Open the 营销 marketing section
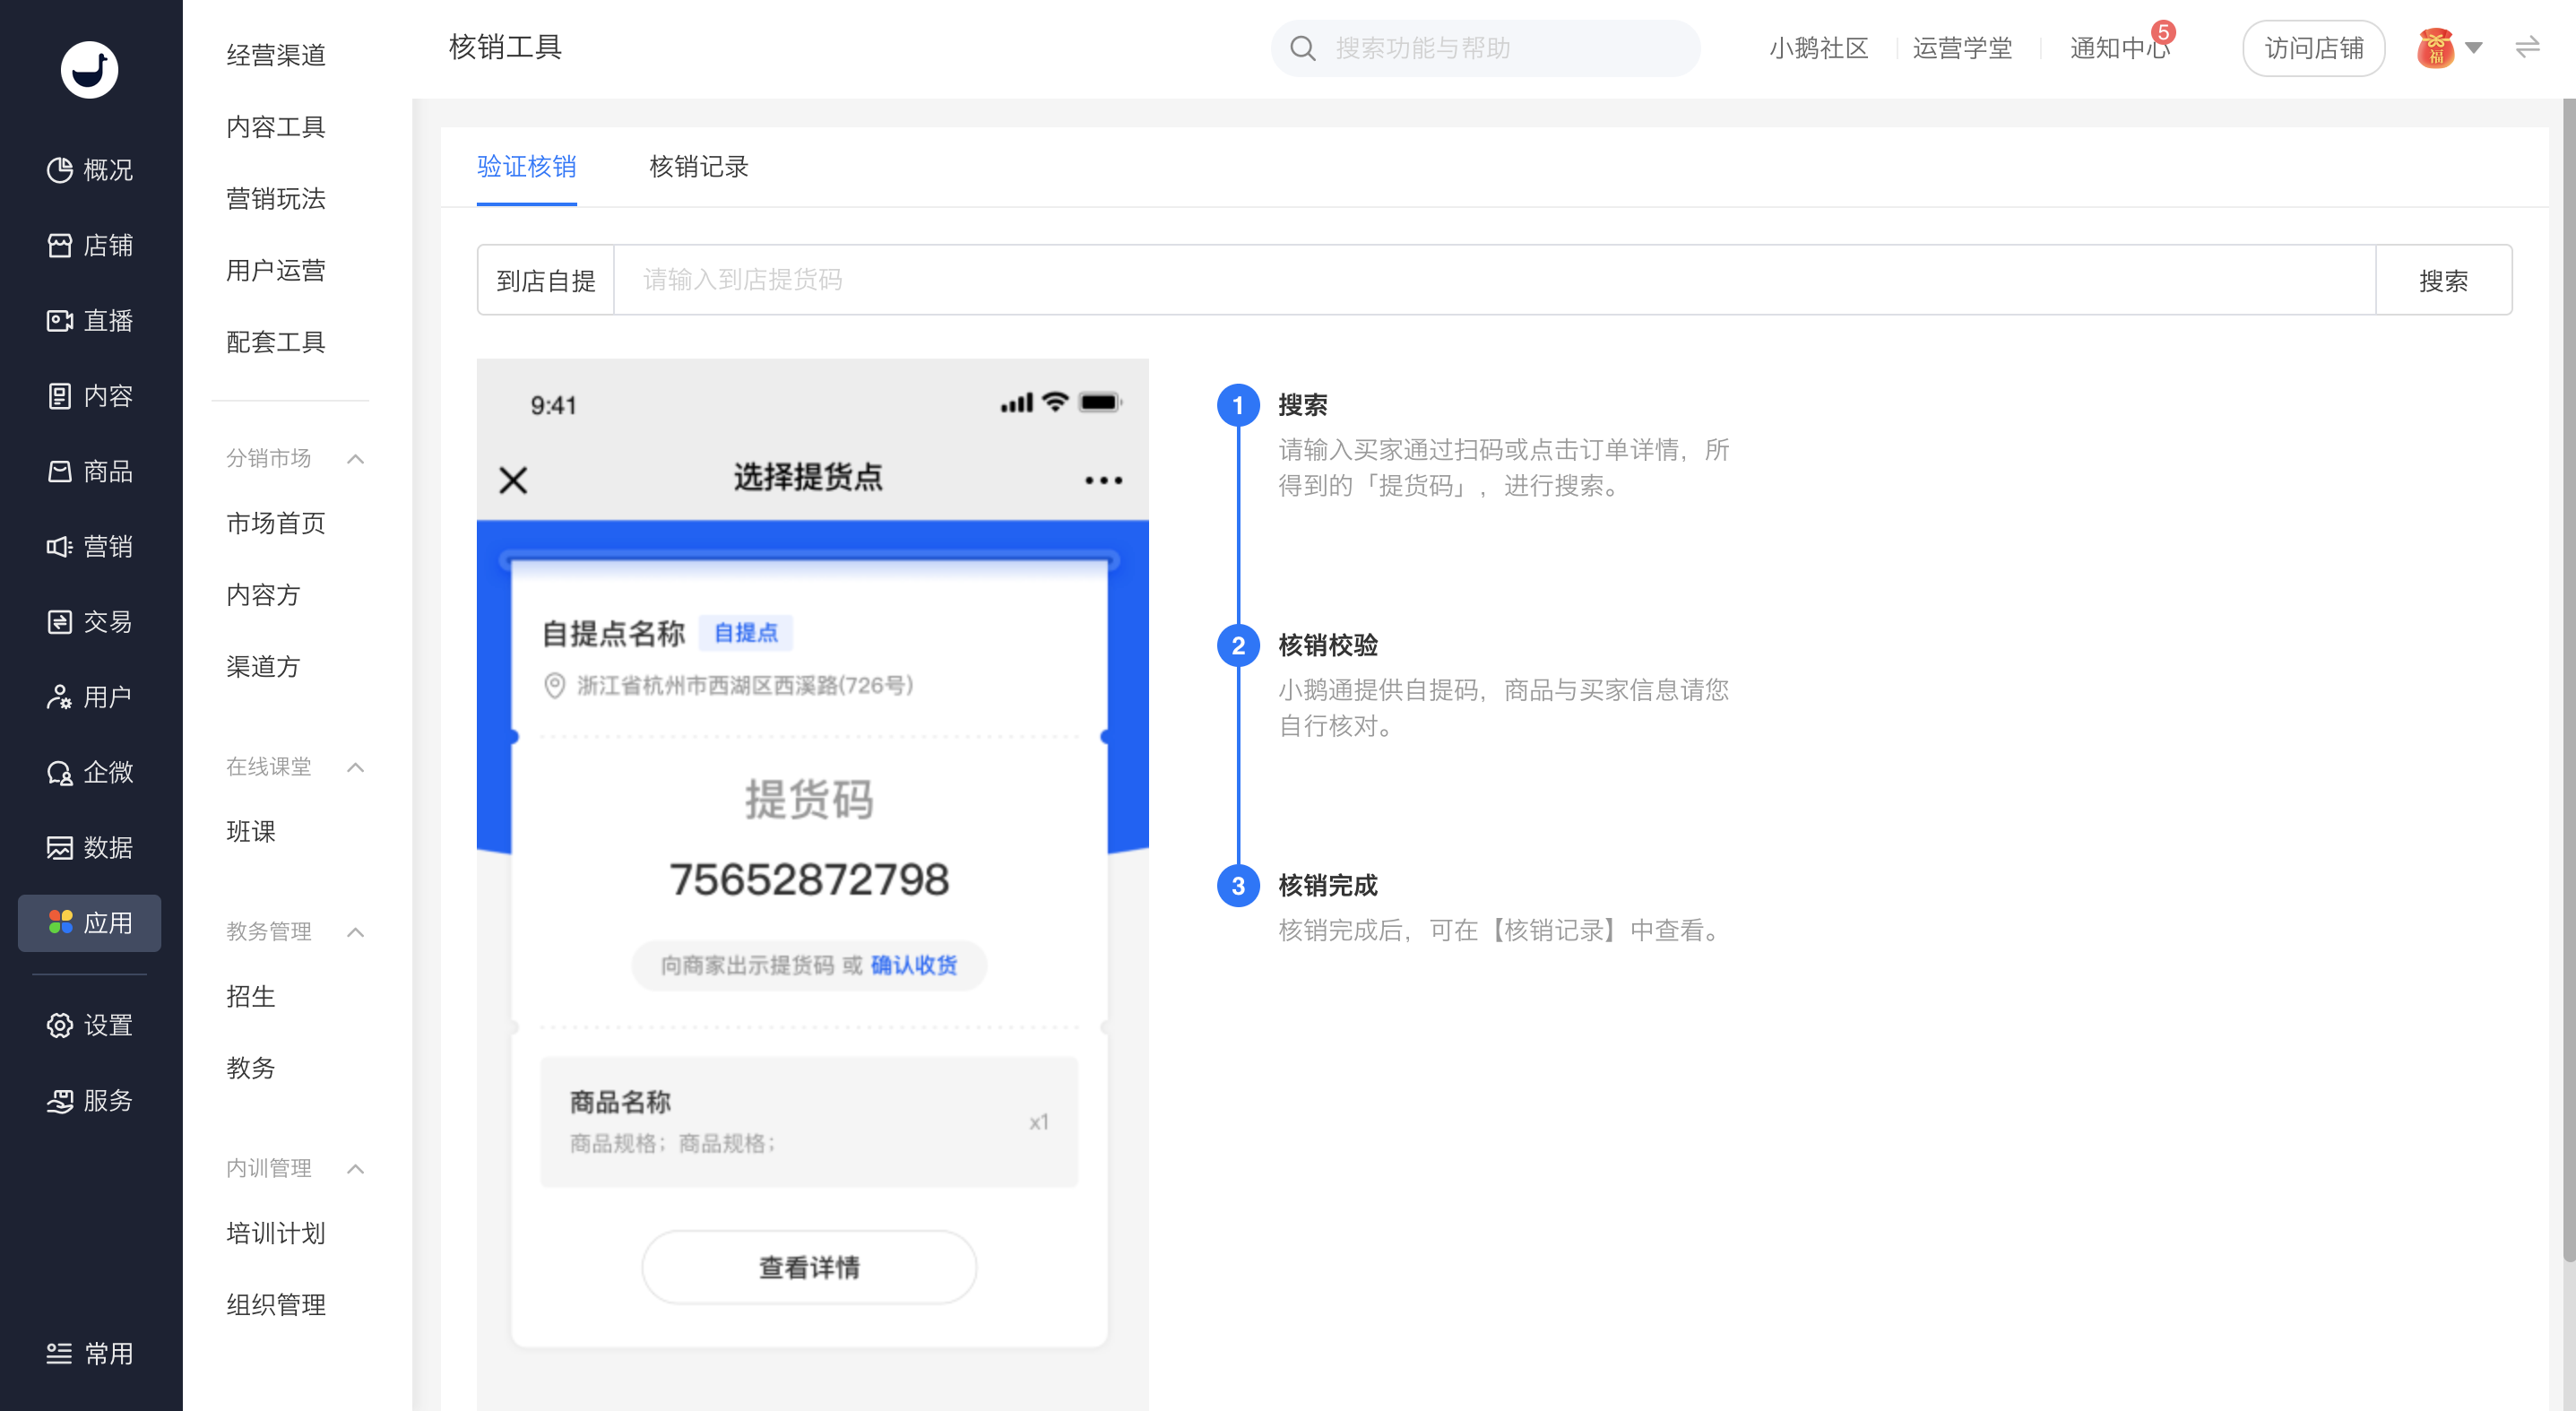 (90, 546)
